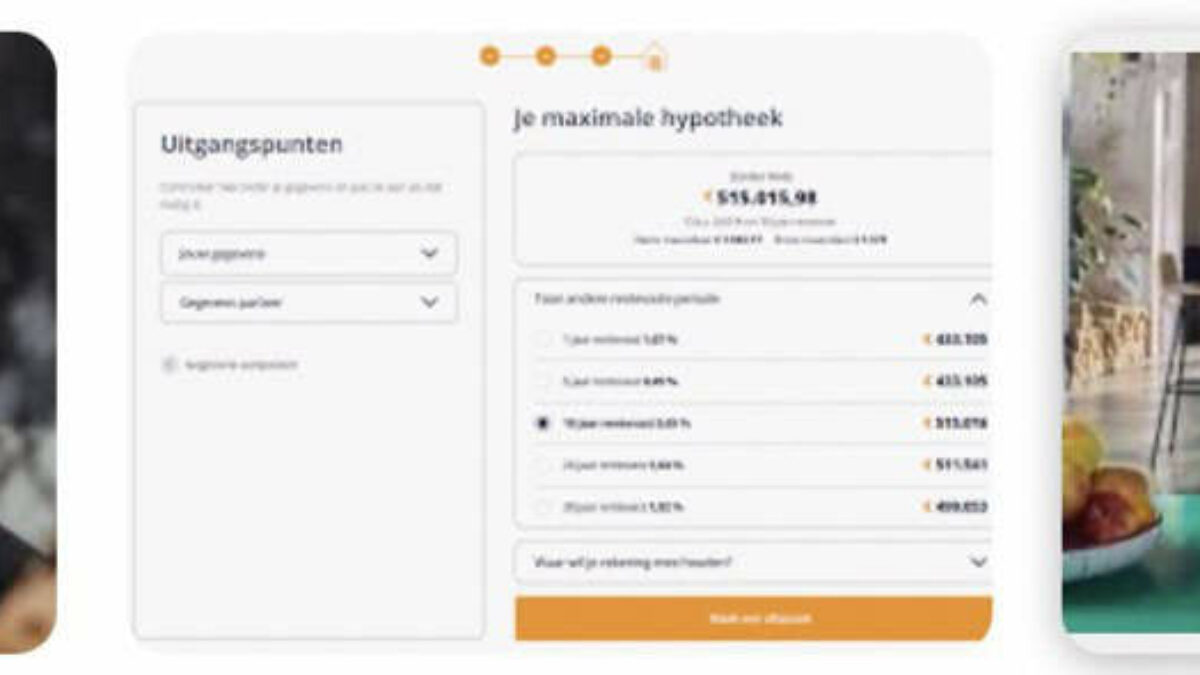Click the euro icon beside the 10 jaar rentevast amount

[x=925, y=422]
